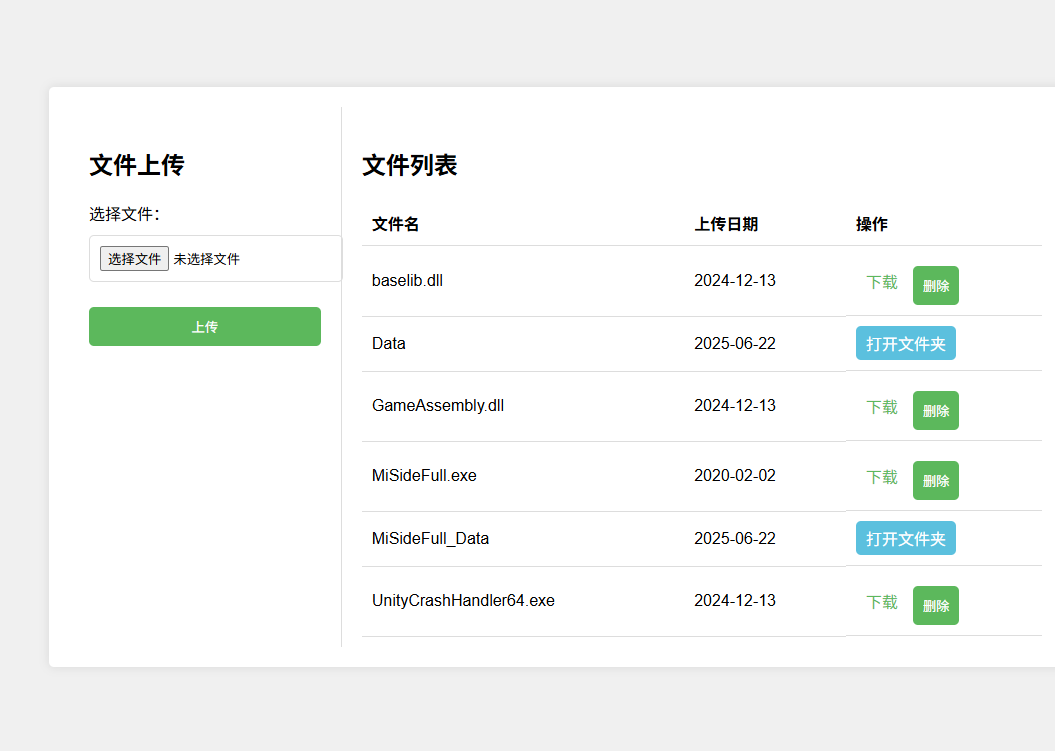Open the MiSideFull_Data folder
The image size is (1055, 751).
coord(905,538)
